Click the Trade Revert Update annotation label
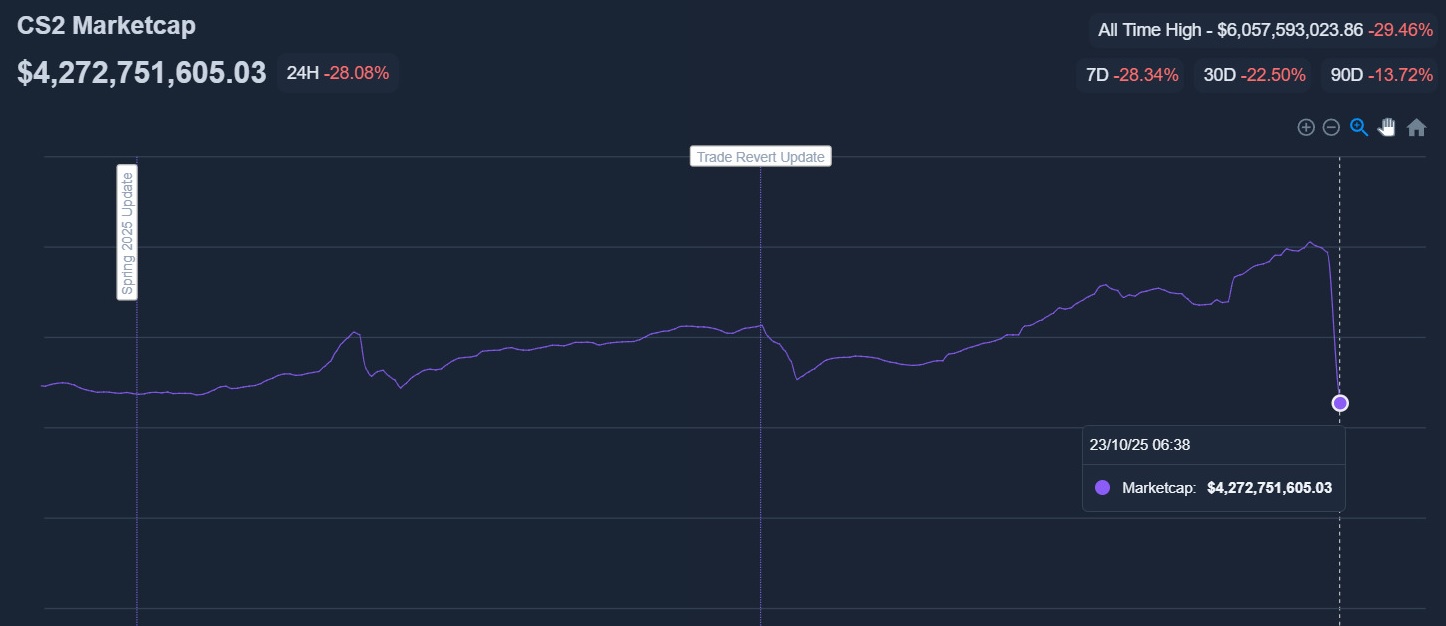Screen dimensions: 1446x626 click(760, 156)
